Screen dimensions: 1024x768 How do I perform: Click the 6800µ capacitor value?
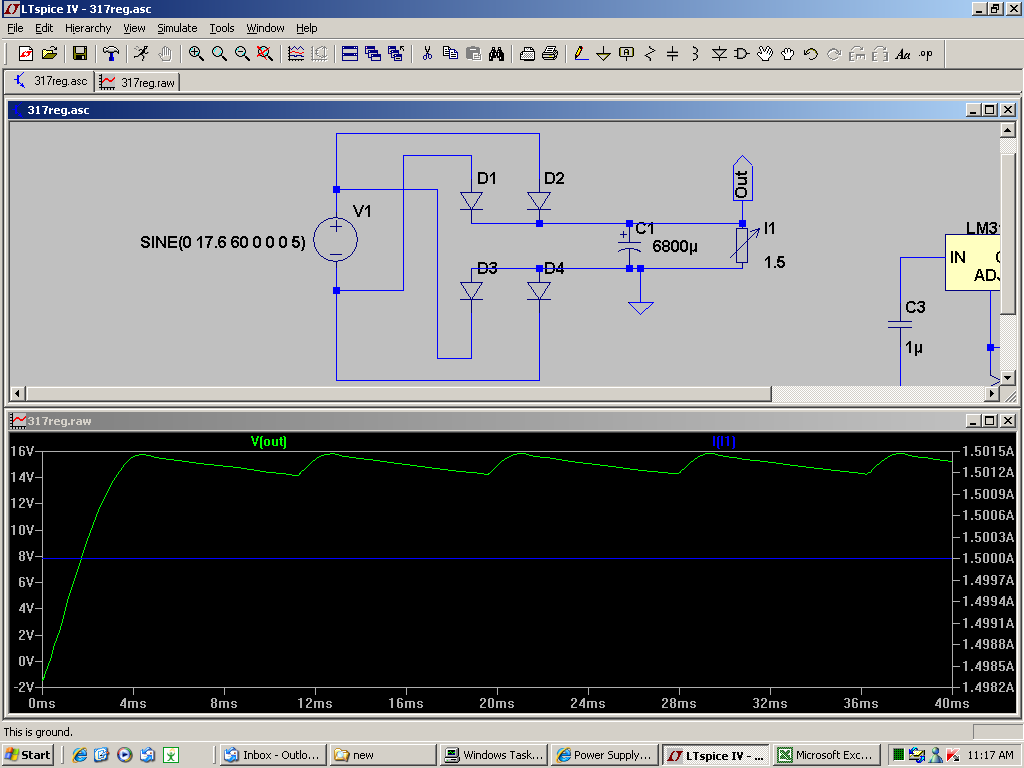click(675, 246)
